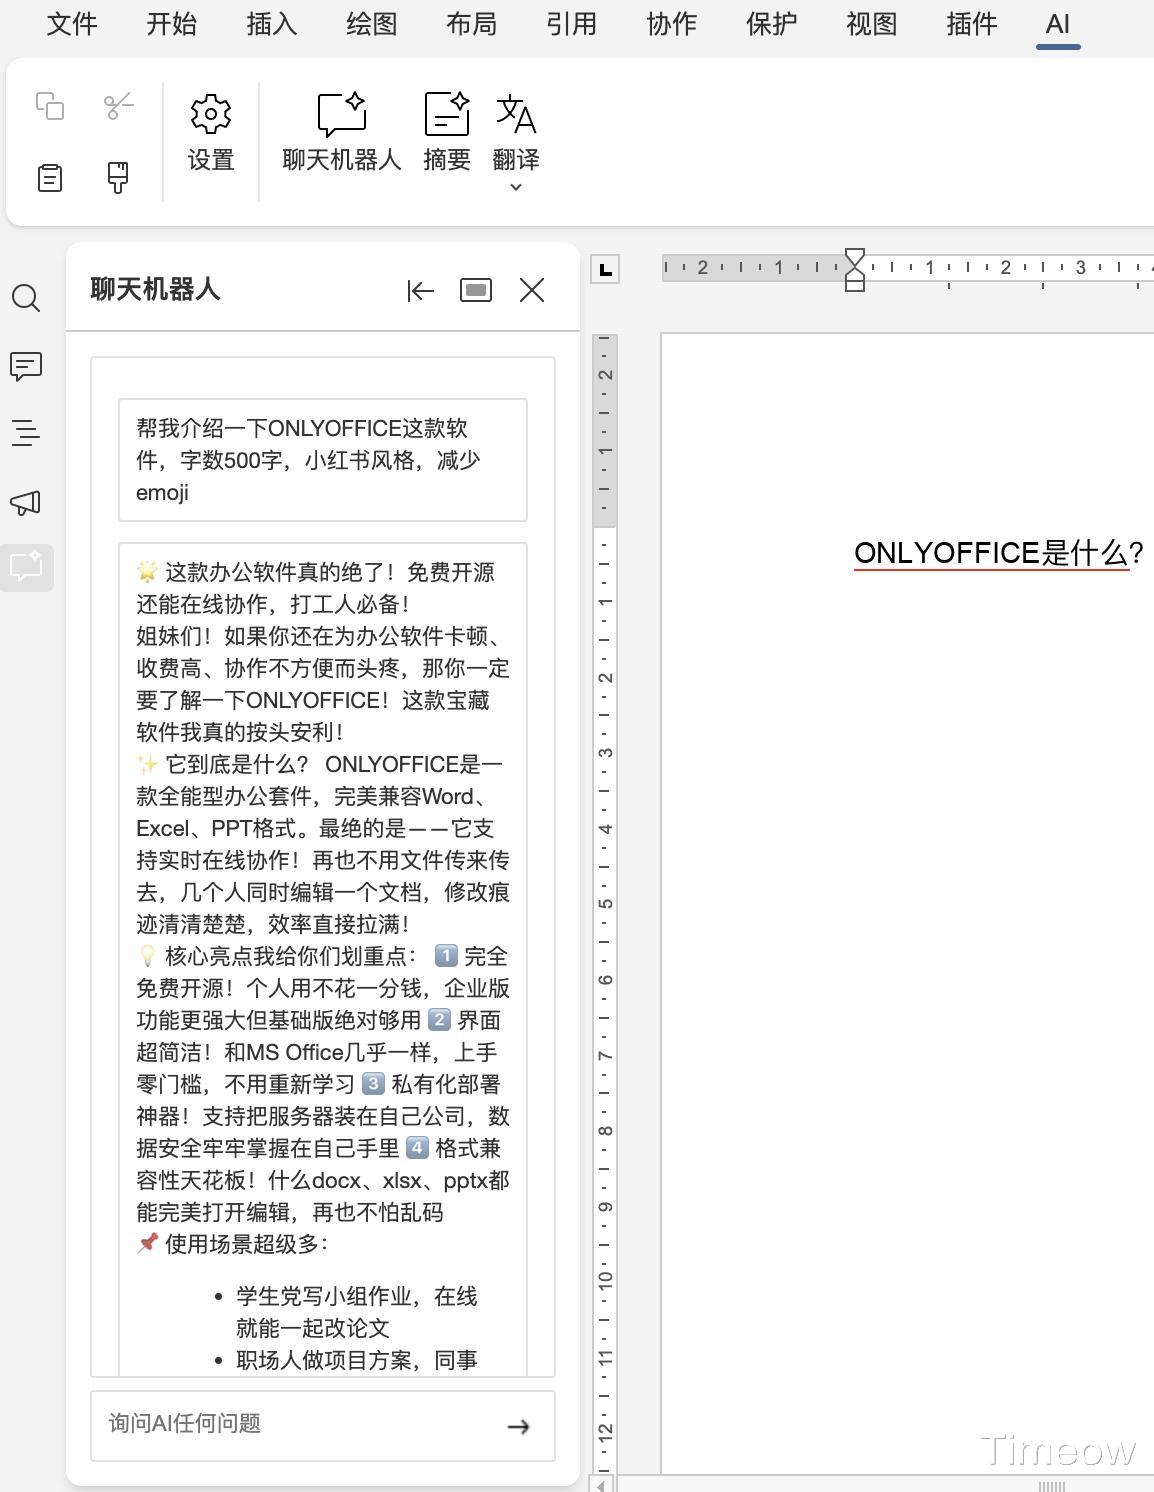
Task: Click the copy style paintbrush icon
Action: coord(118,178)
